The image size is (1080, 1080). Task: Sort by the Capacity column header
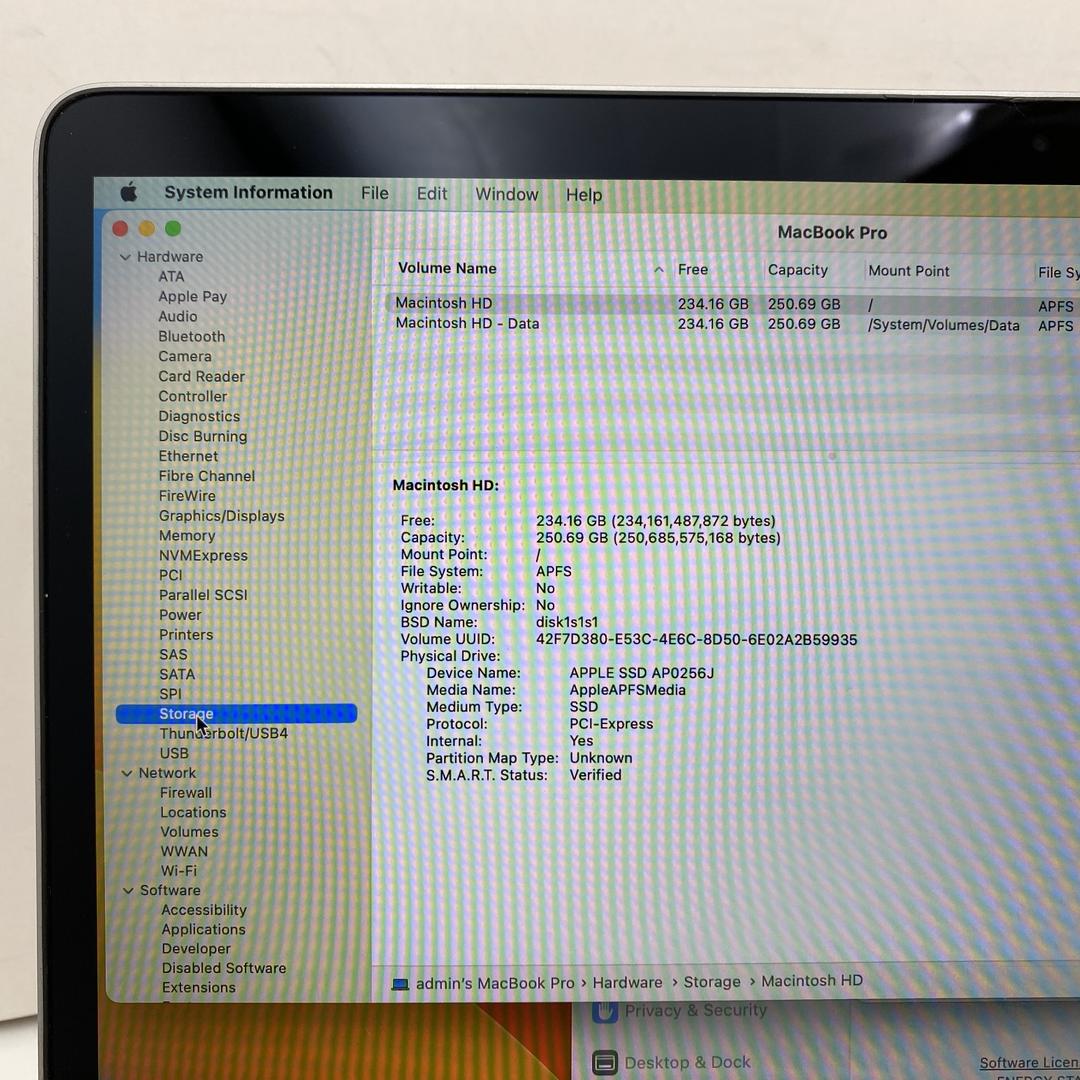pyautogui.click(x=798, y=271)
